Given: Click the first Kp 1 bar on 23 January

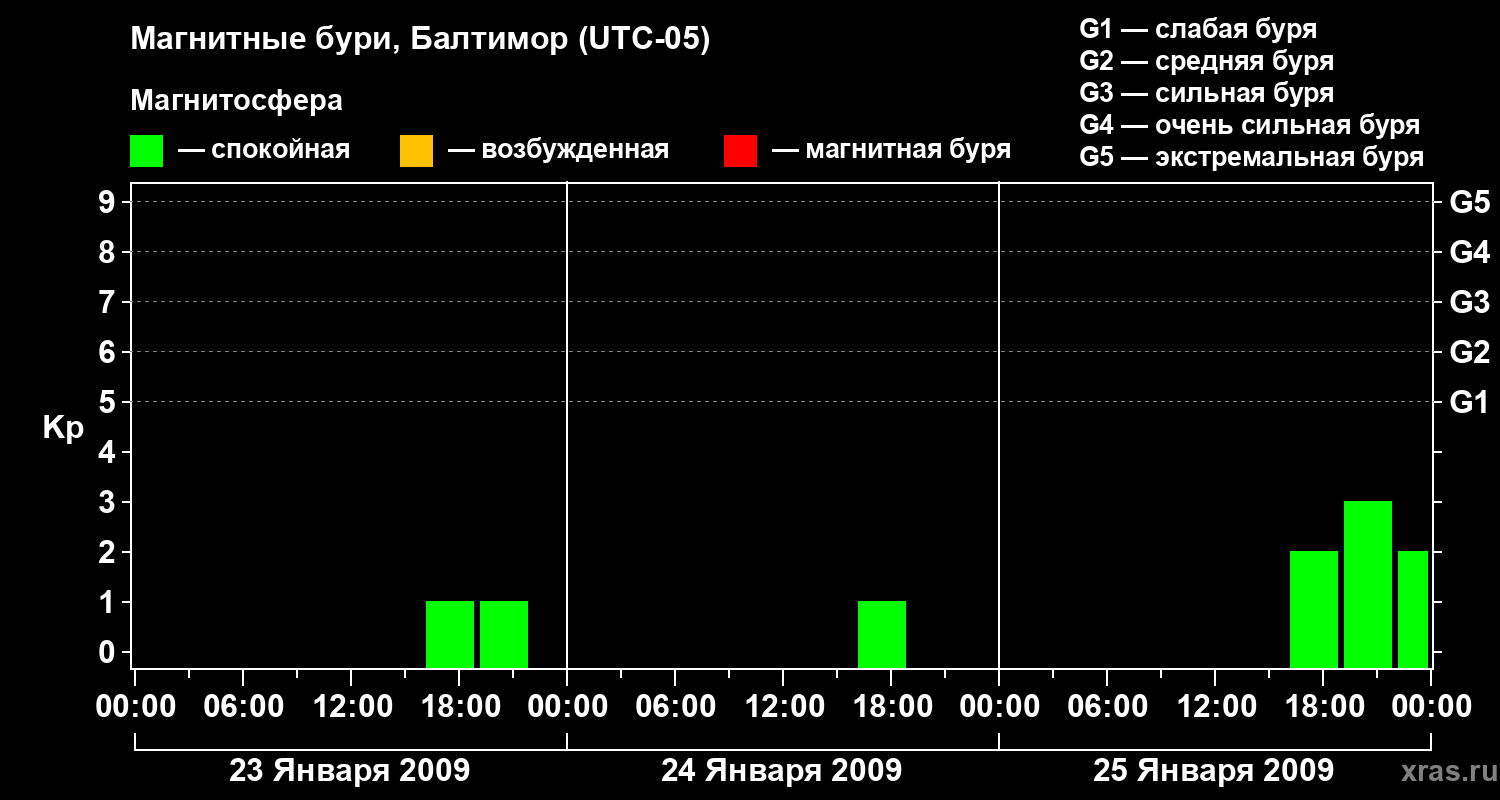Looking at the screenshot, I should pos(450,634).
